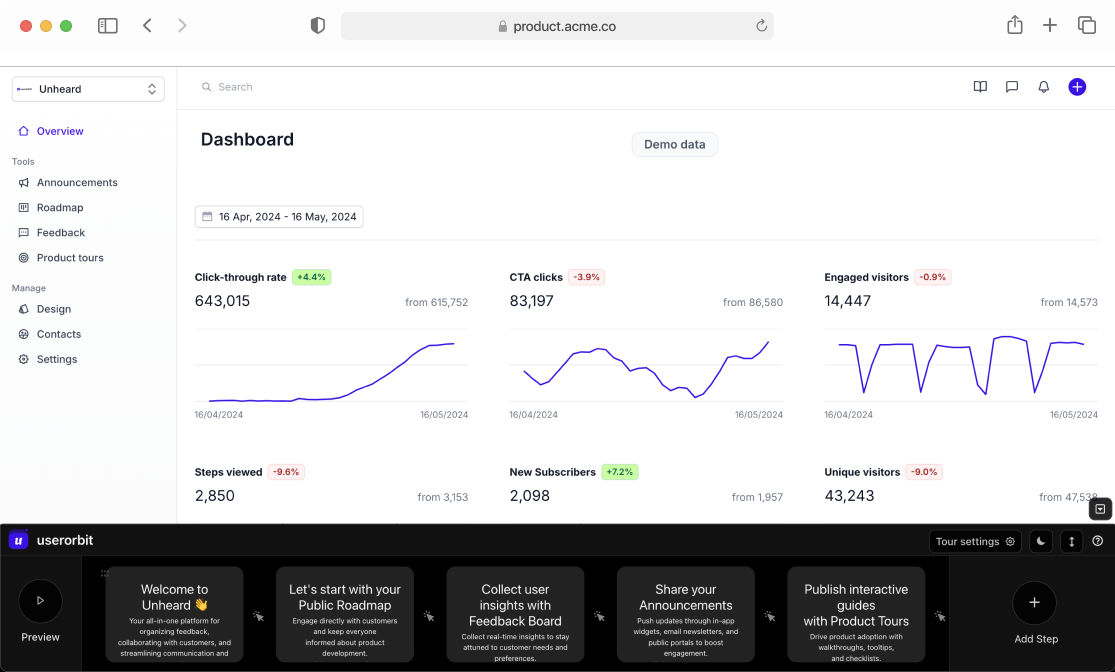Open the date range picker
The image size is (1115, 672).
(x=279, y=216)
